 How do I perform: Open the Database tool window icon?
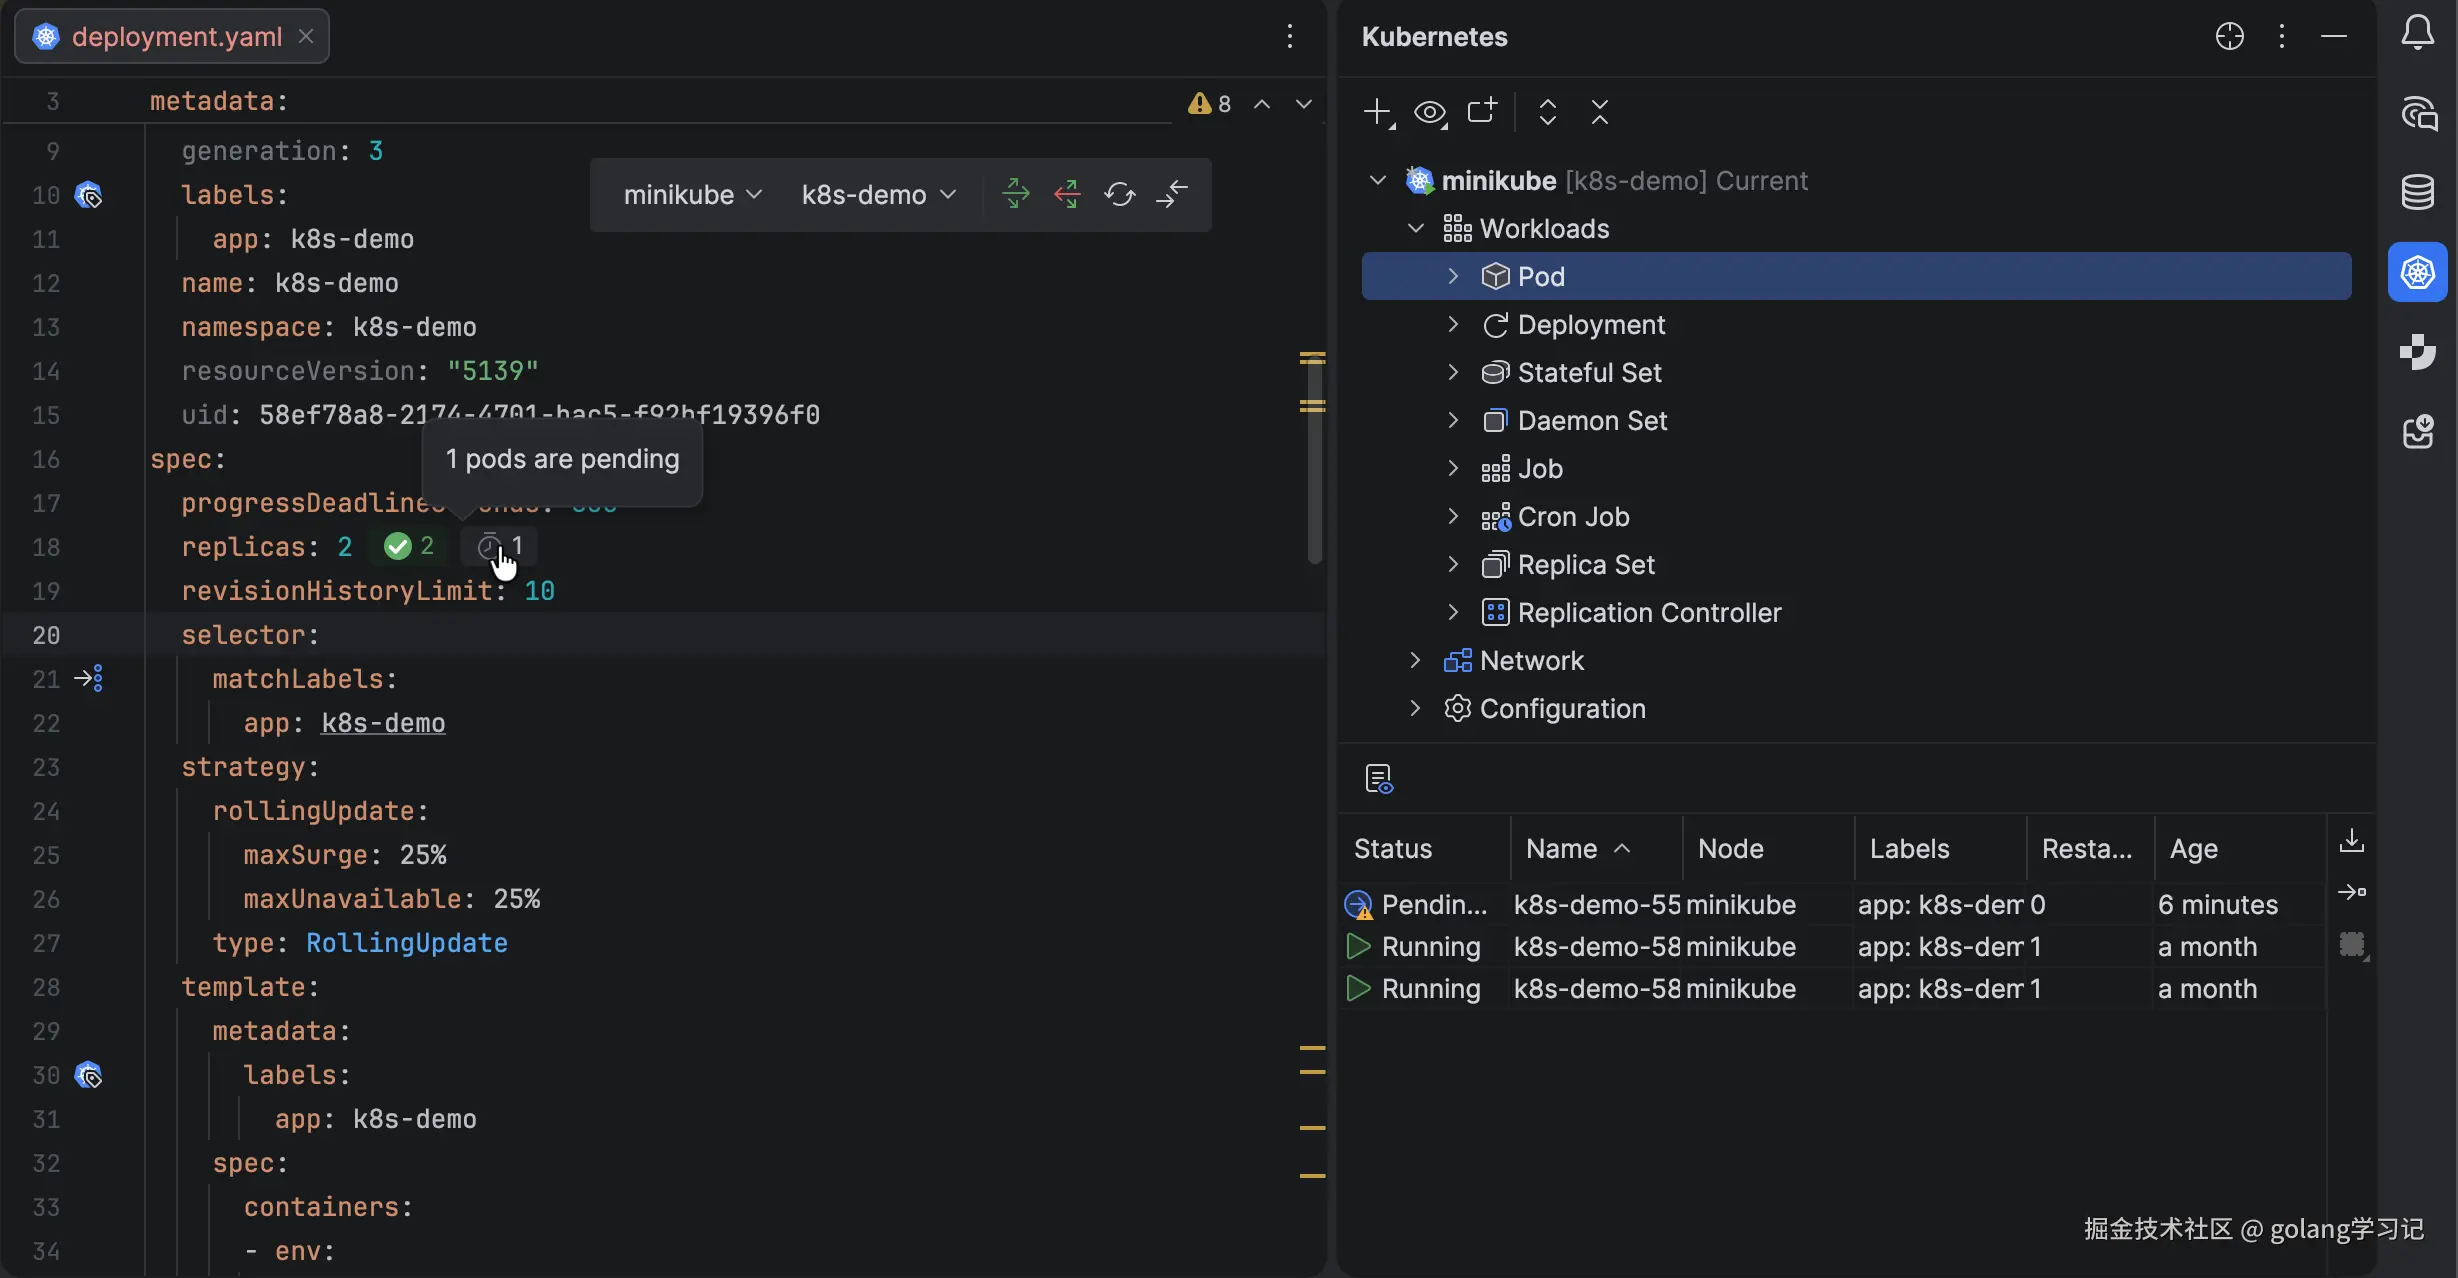click(x=2418, y=192)
